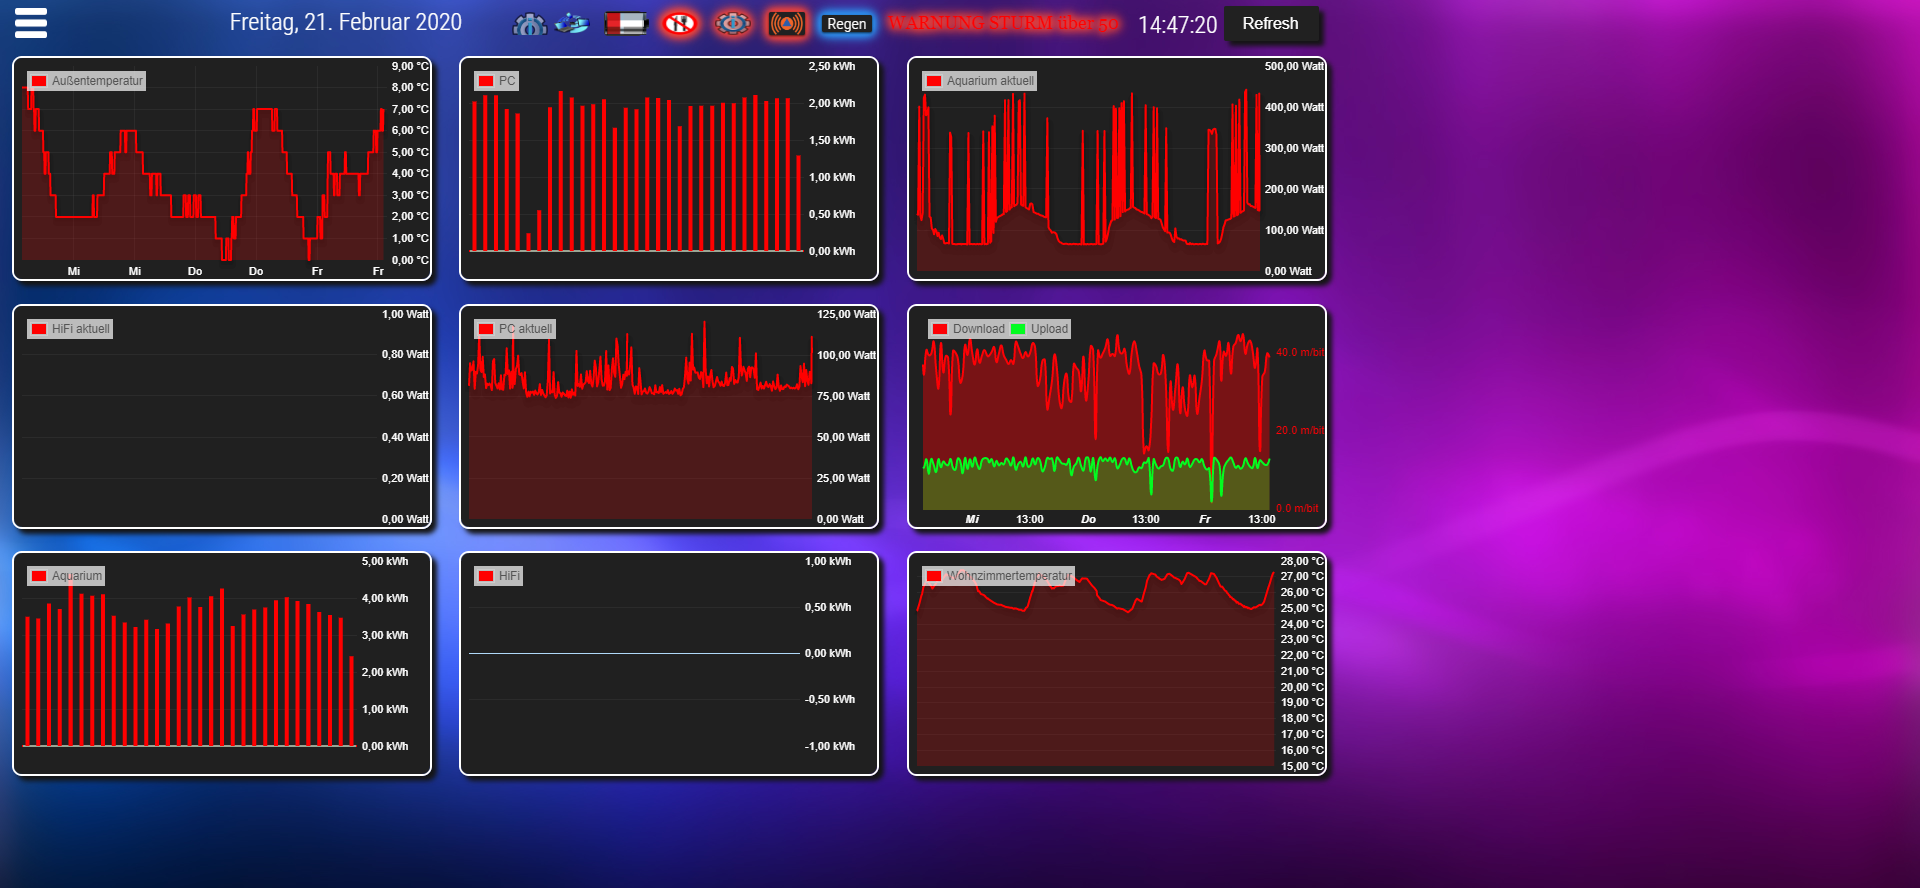Click the red glowing gear icon

point(733,24)
